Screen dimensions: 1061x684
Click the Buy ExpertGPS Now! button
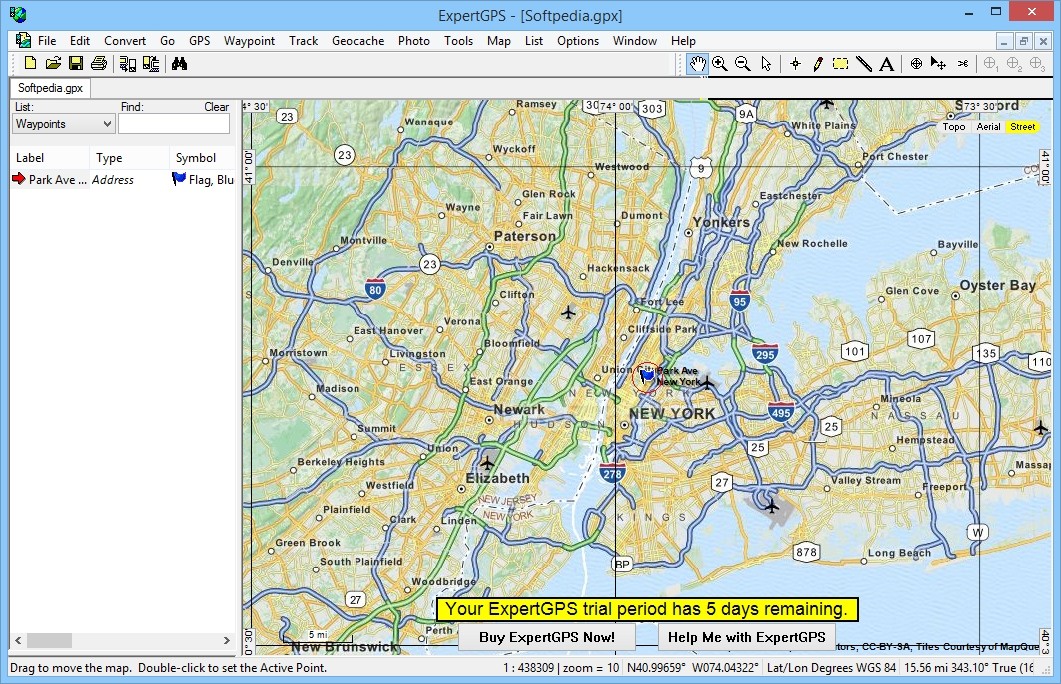[547, 637]
